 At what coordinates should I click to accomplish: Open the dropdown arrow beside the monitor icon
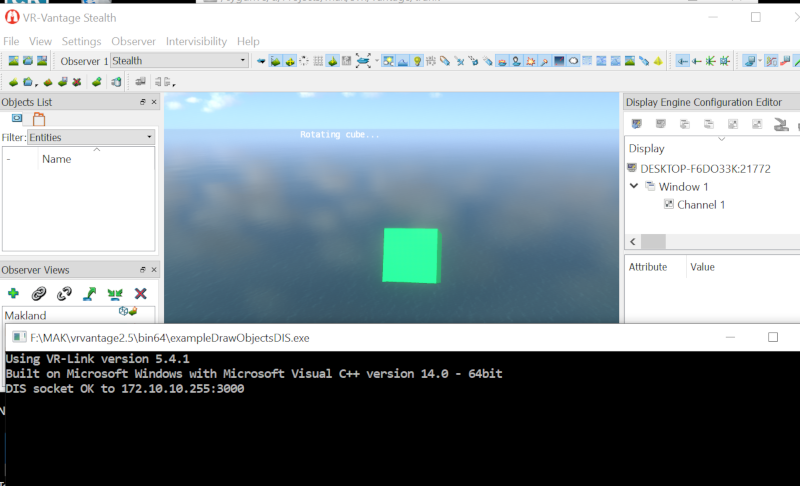coord(760,61)
